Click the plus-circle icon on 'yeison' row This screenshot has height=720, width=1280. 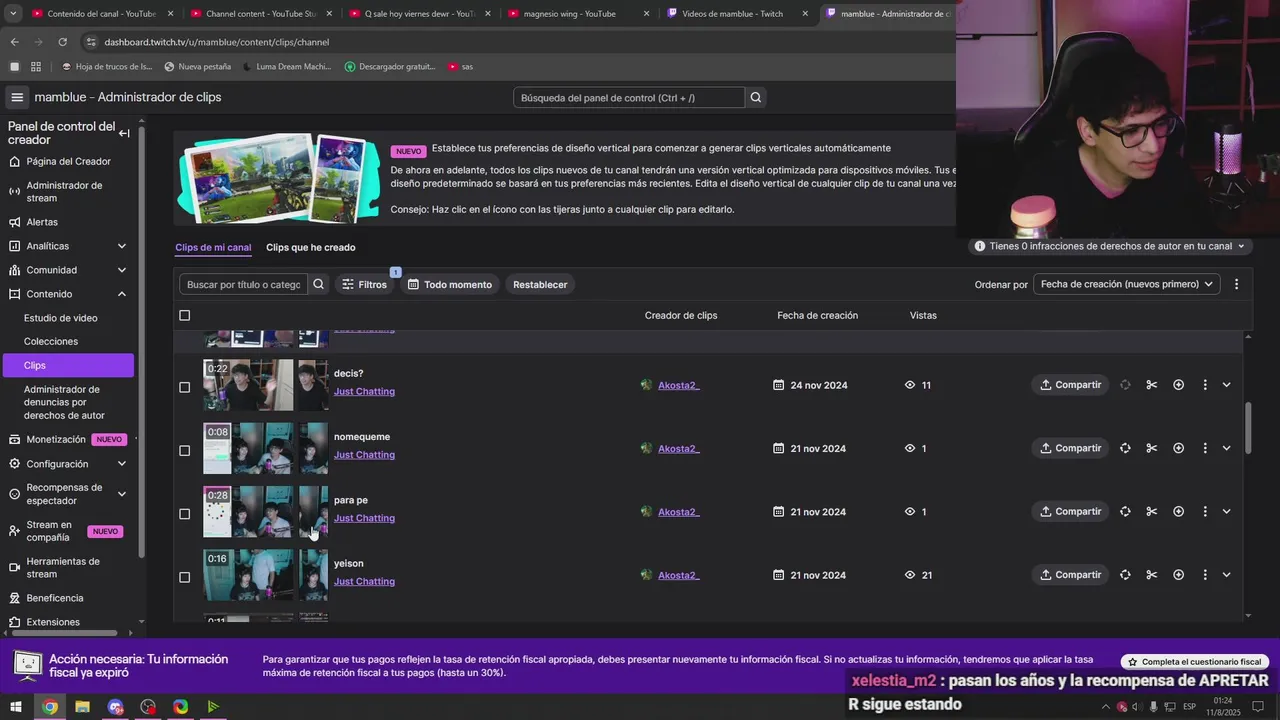pos(1178,575)
